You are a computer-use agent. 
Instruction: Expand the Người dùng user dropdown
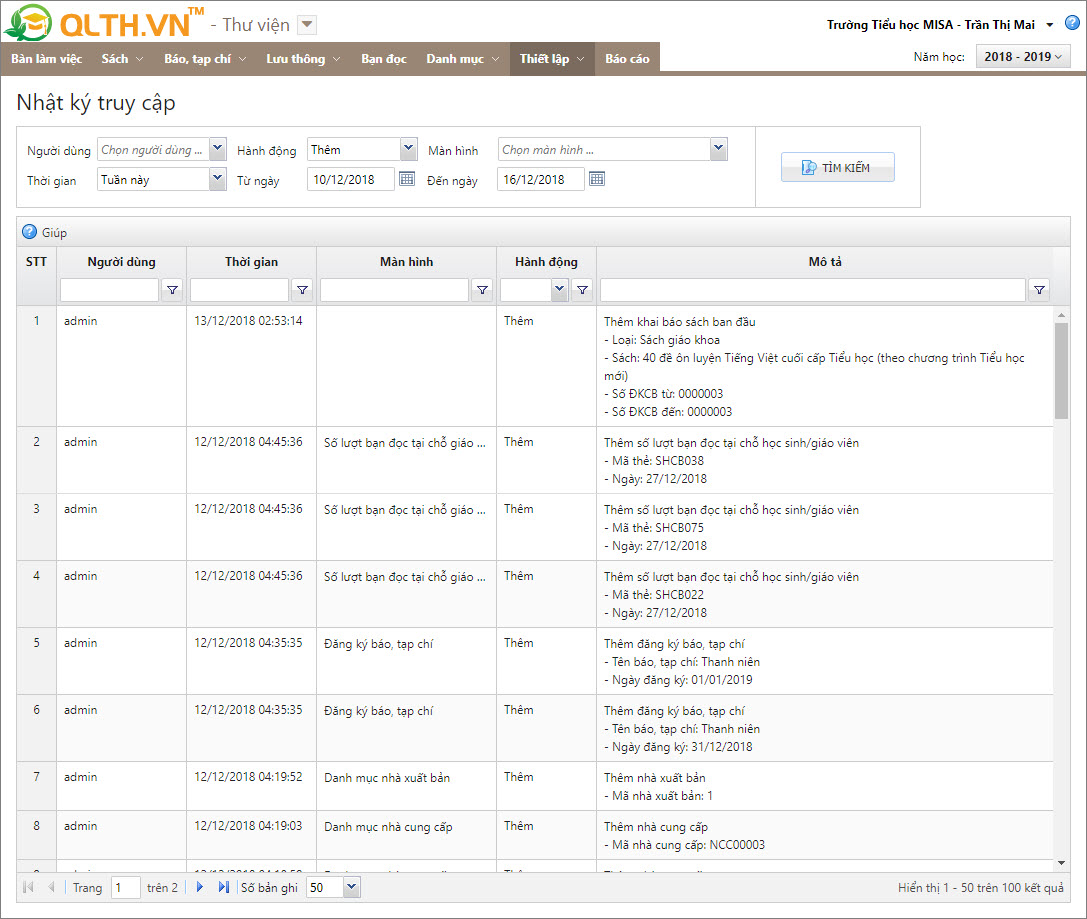tap(218, 149)
